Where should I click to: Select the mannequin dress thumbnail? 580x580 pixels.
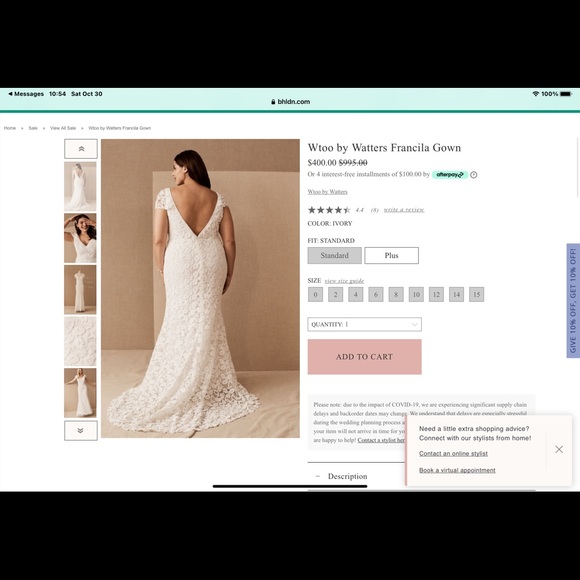click(x=80, y=290)
